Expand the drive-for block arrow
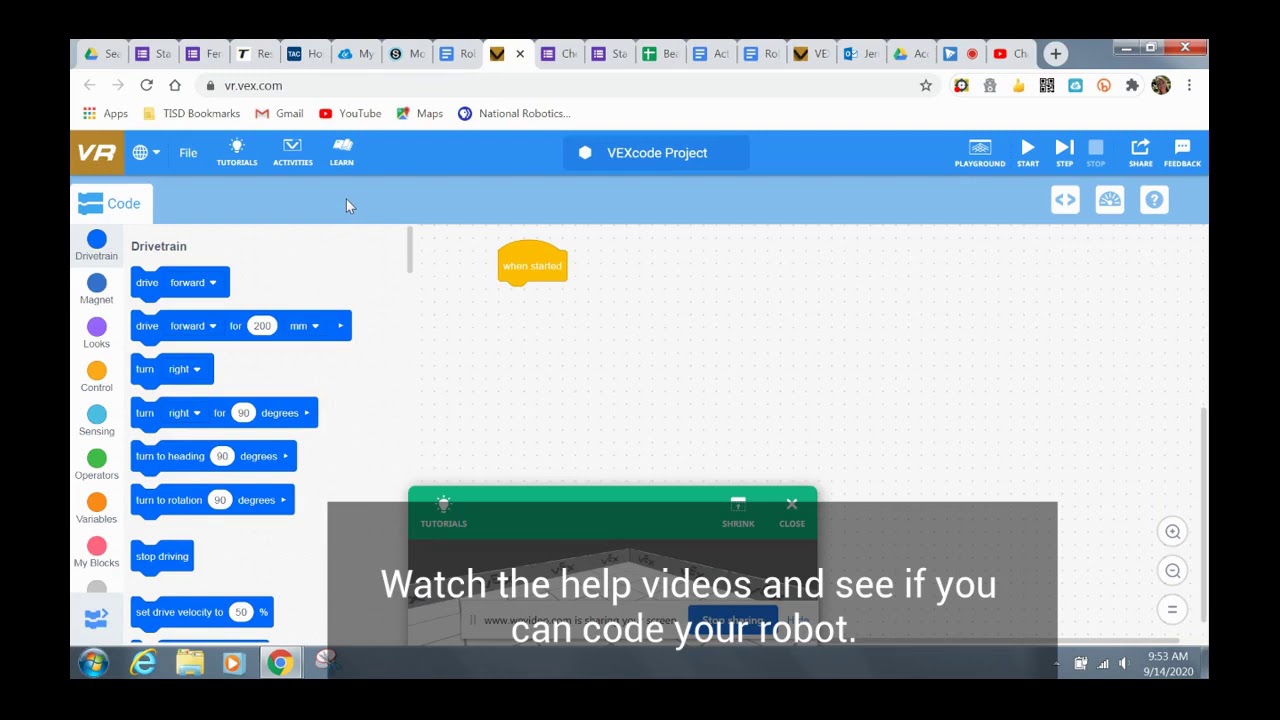1280x720 pixels. (x=340, y=326)
